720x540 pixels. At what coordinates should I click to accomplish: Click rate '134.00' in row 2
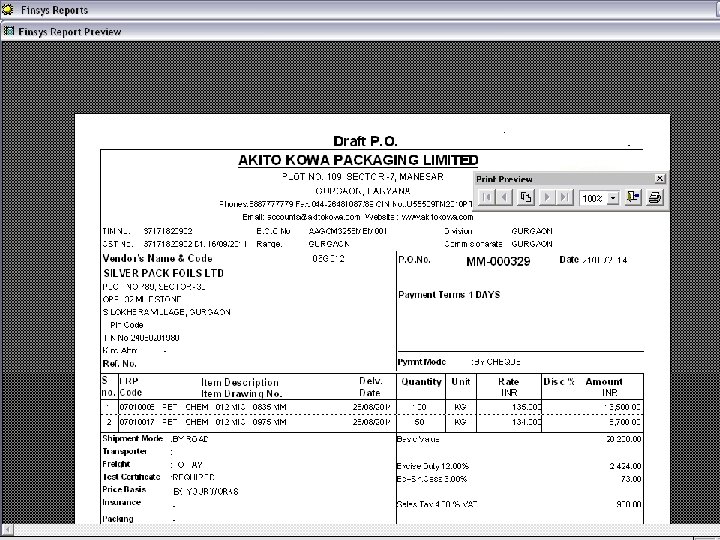click(527, 422)
